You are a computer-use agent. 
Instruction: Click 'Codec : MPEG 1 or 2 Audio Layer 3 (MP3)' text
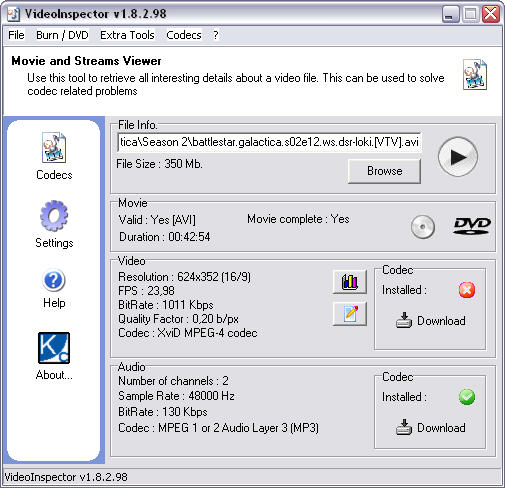[218, 428]
